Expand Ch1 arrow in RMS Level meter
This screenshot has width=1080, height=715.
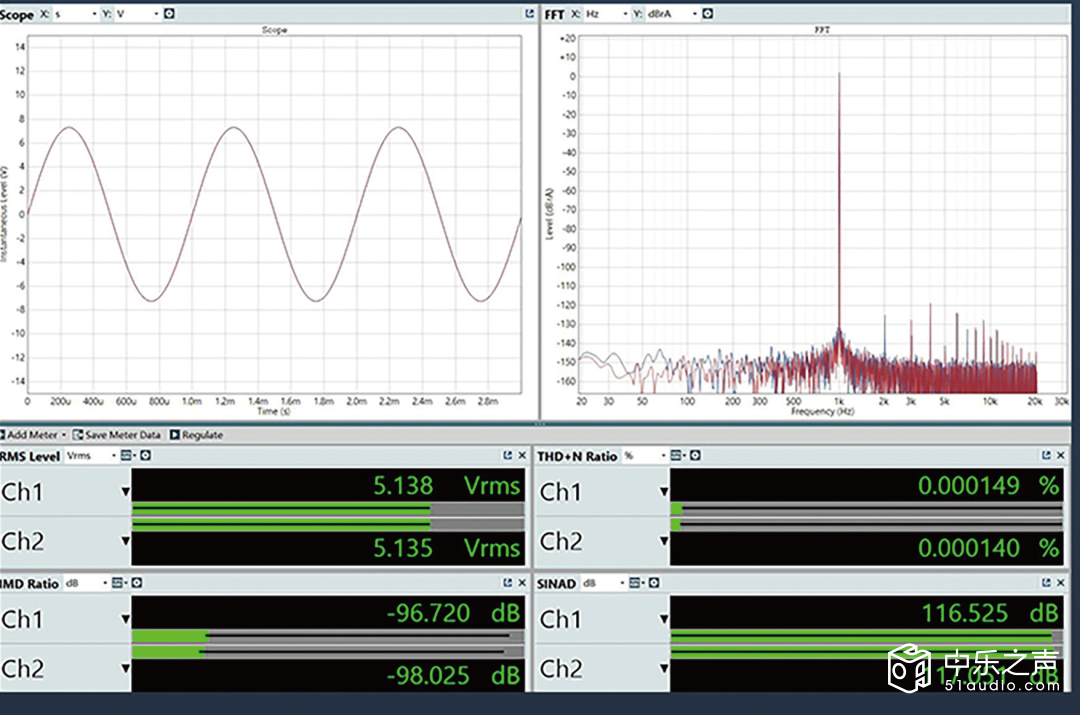click(x=125, y=491)
